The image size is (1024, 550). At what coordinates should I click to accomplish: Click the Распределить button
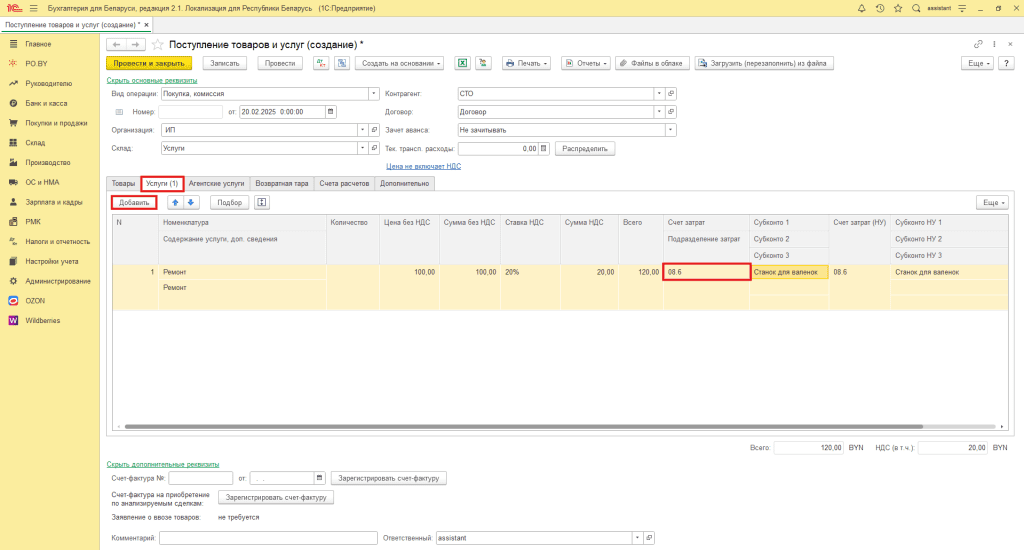tap(584, 148)
